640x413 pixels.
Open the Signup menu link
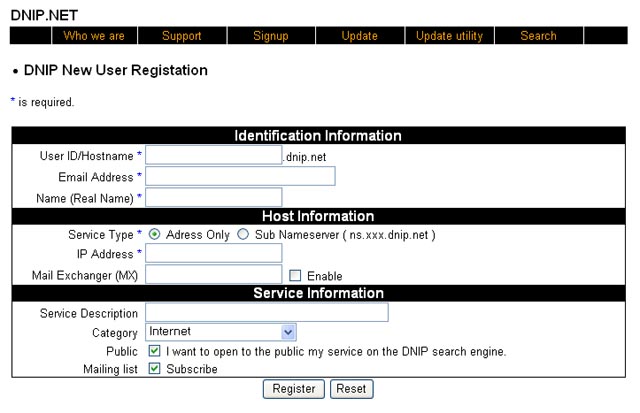[271, 36]
